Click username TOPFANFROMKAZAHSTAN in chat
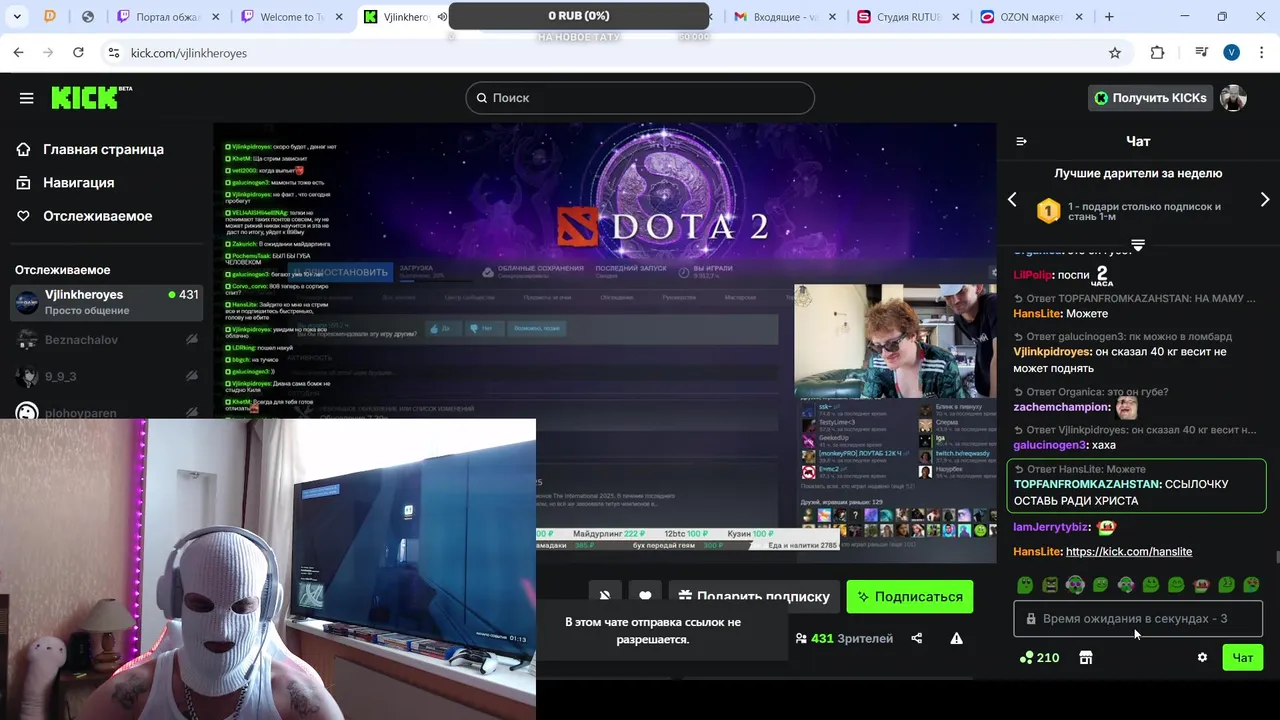 click(1087, 484)
